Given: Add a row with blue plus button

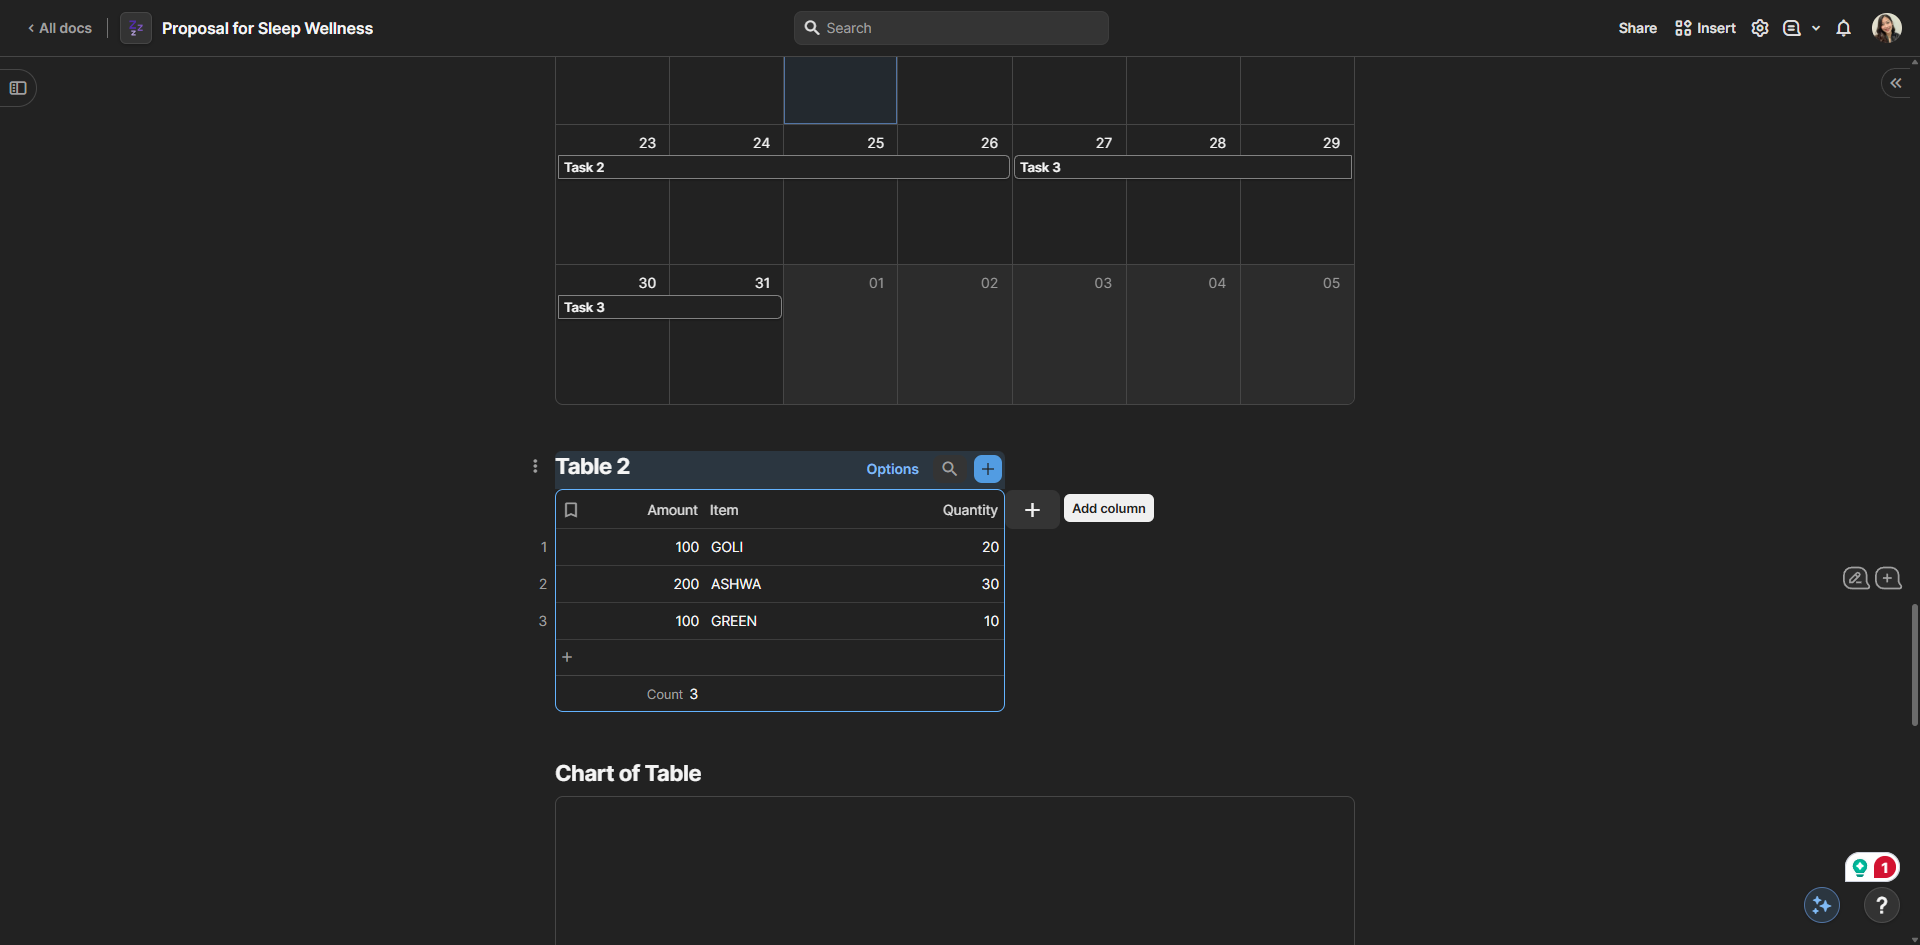Looking at the screenshot, I should pyautogui.click(x=987, y=468).
